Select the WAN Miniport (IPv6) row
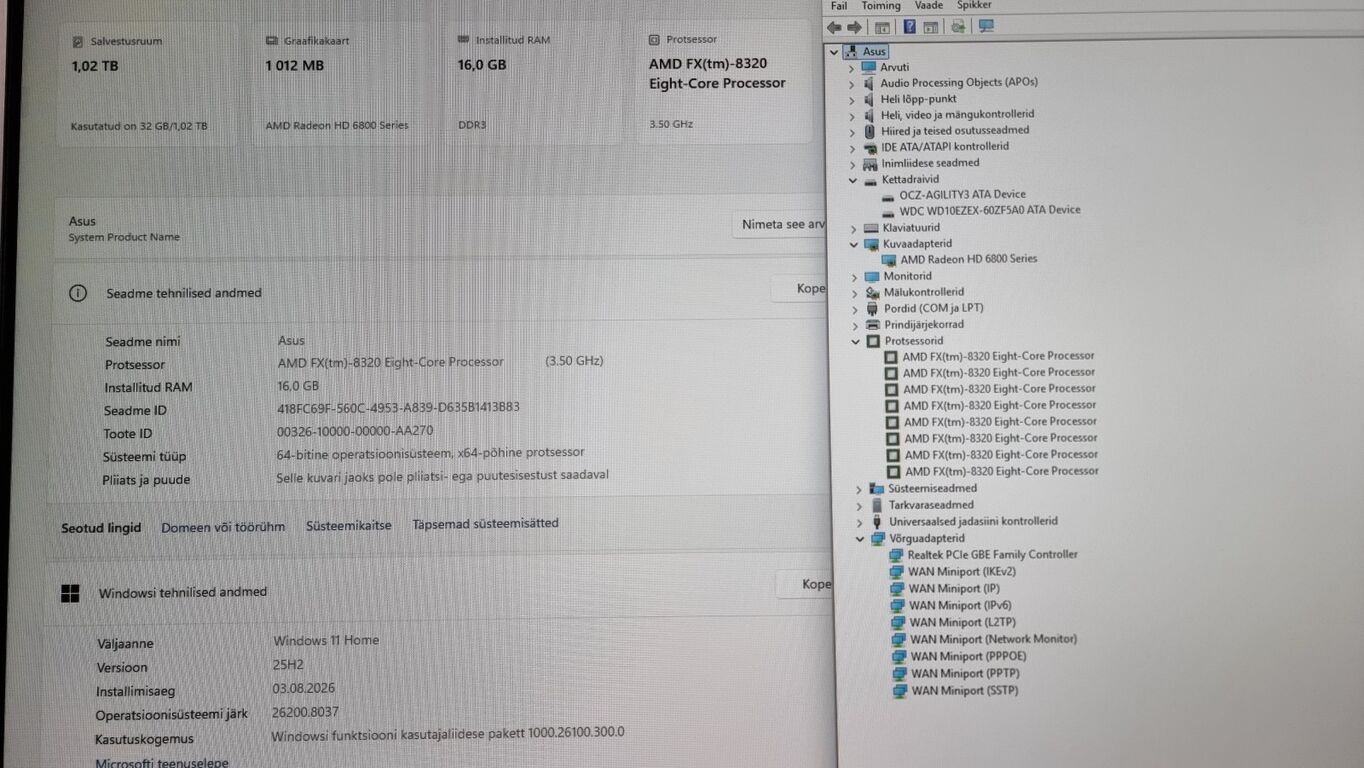This screenshot has height=768, width=1364. click(x=960, y=606)
